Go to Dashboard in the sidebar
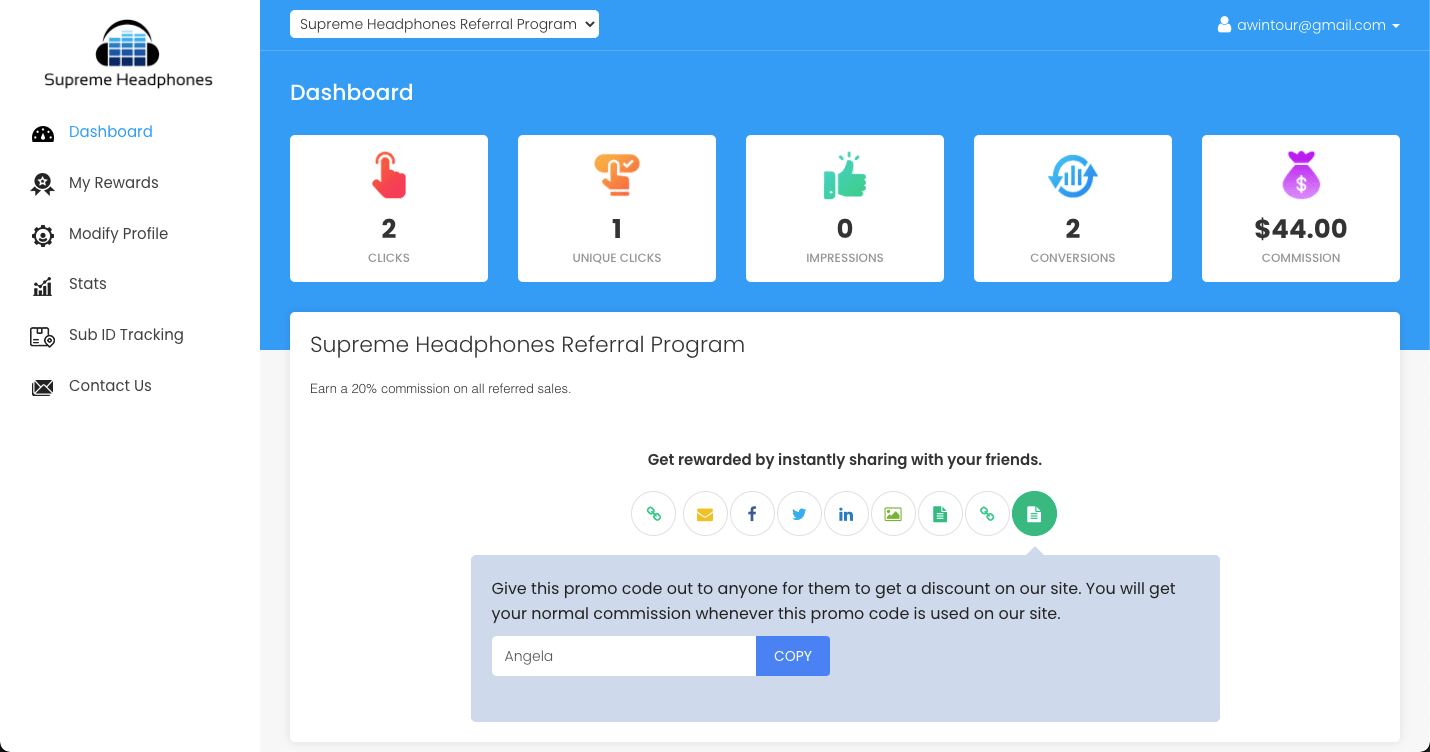This screenshot has width=1430, height=752. click(110, 132)
